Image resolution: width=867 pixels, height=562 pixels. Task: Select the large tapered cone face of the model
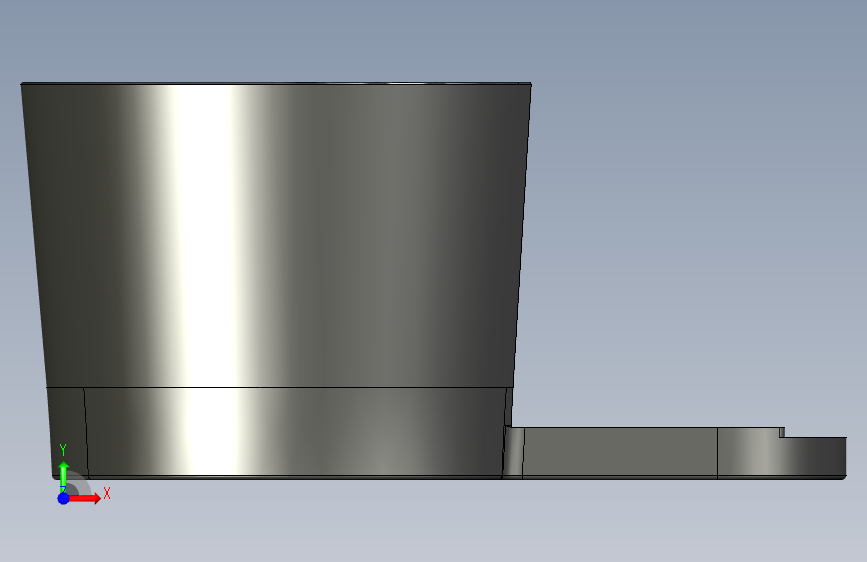276,236
